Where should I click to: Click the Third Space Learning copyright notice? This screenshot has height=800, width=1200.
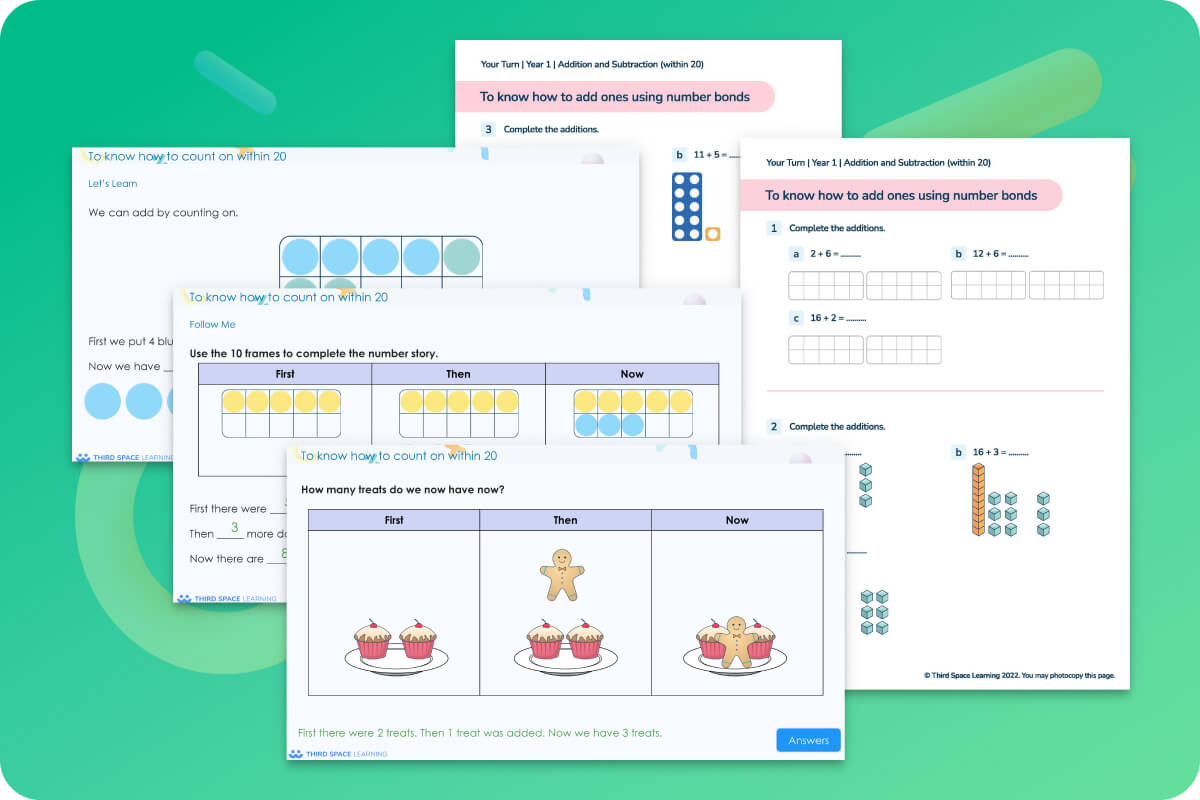[x=1019, y=675]
